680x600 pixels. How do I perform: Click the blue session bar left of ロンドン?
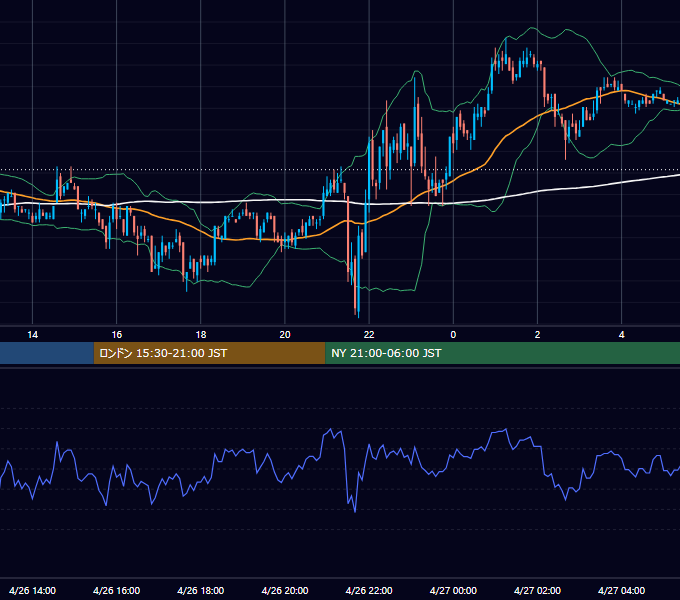click(x=47, y=353)
